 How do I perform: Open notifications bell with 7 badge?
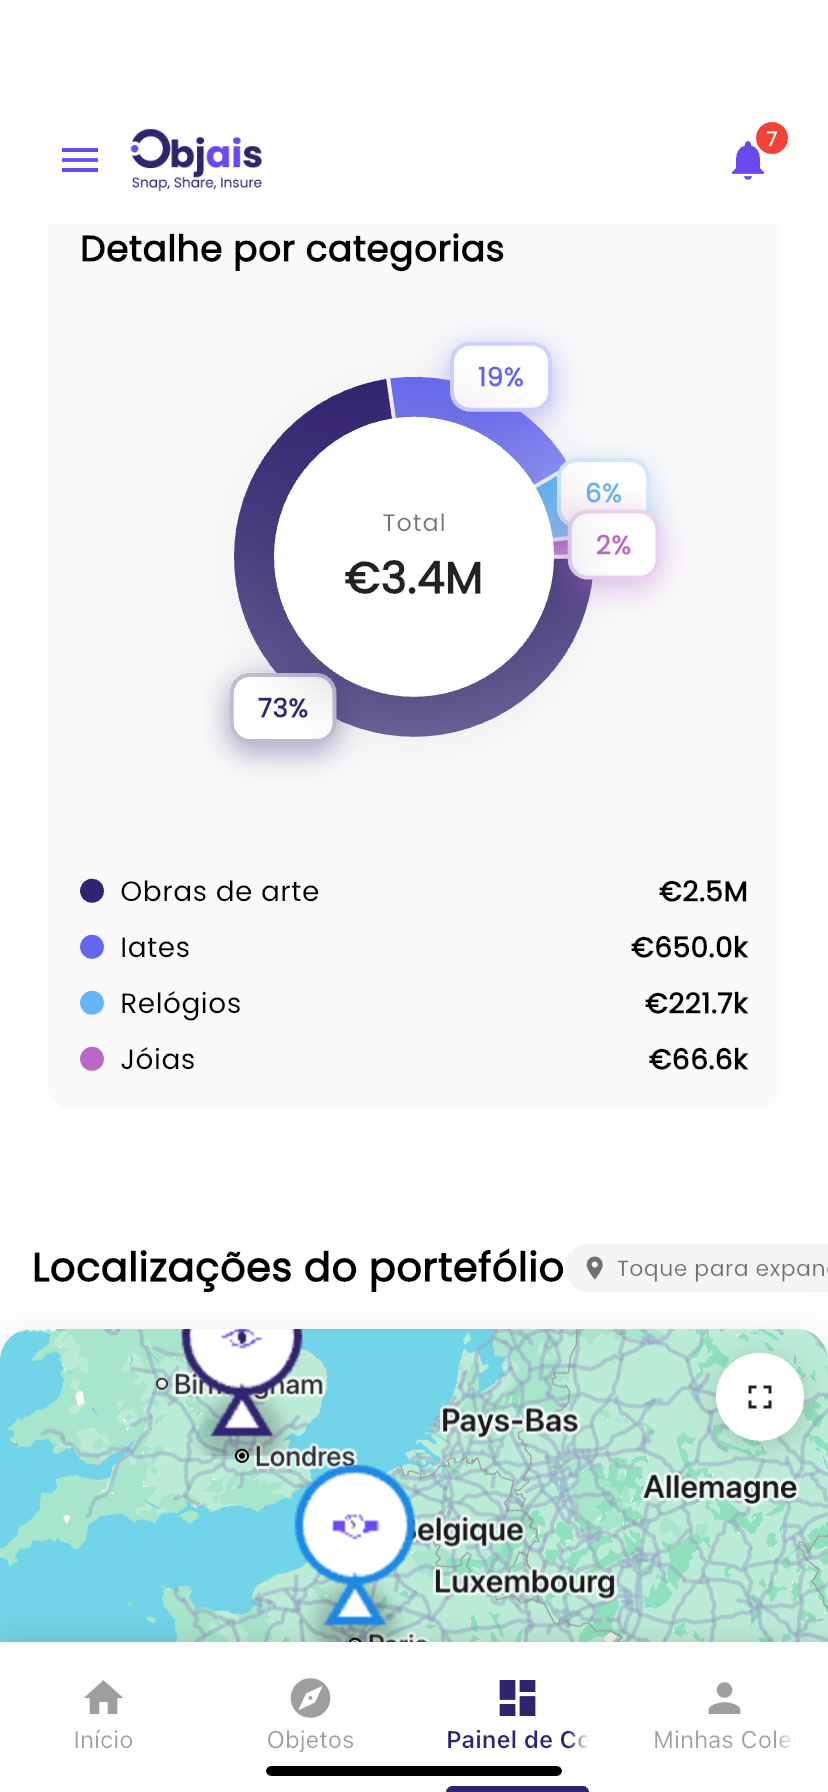(749, 160)
